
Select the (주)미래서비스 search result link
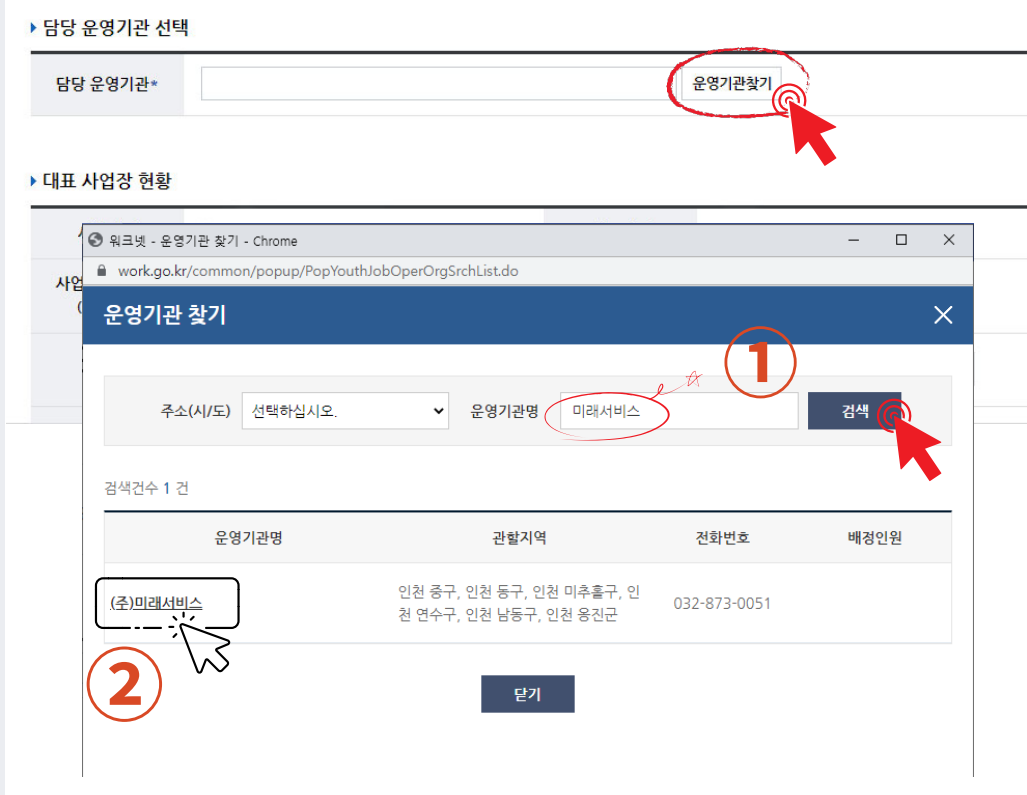pos(155,603)
